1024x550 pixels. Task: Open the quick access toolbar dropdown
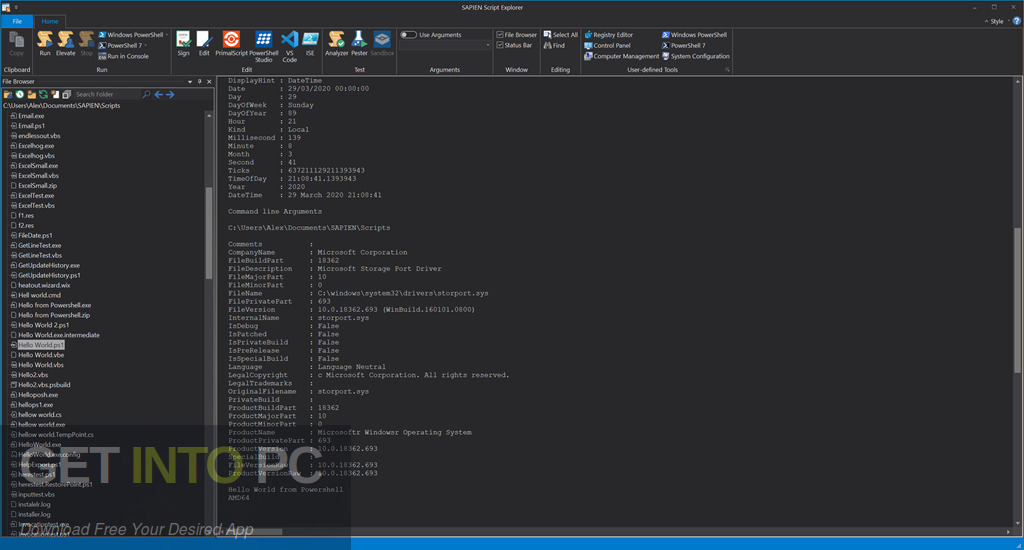pos(16,7)
